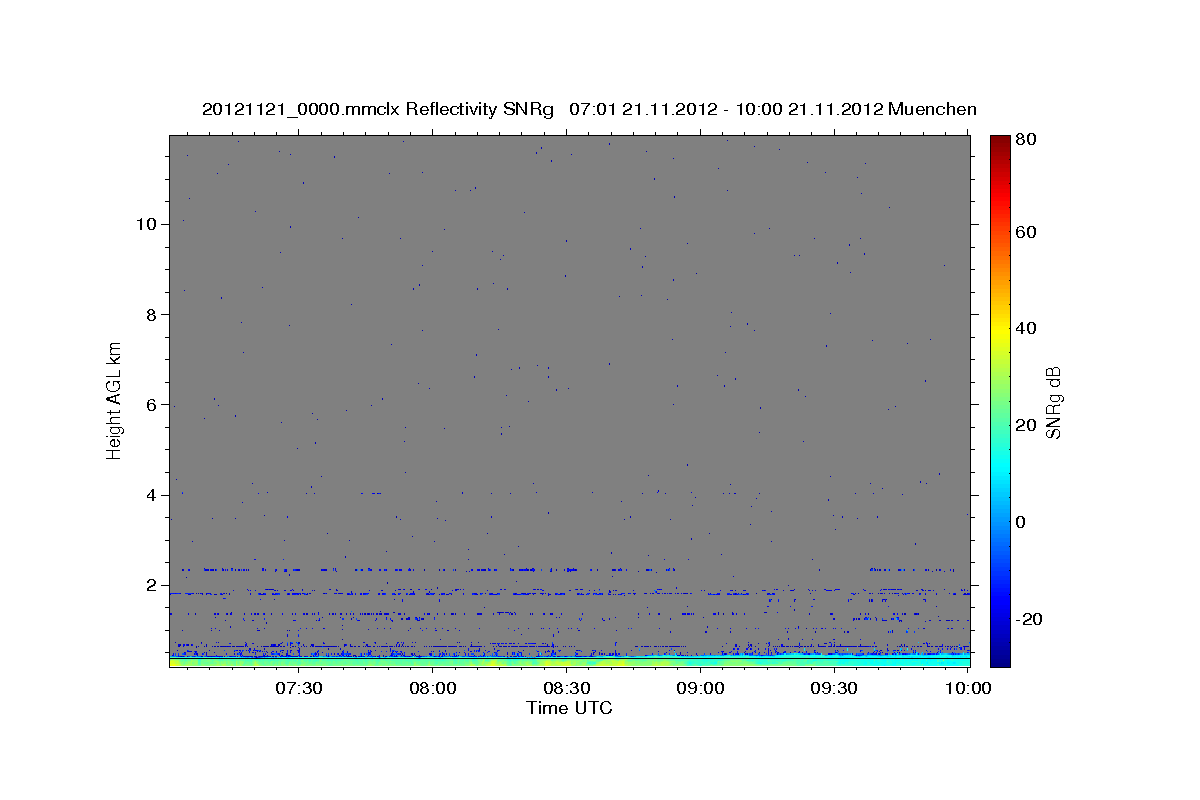Click the 'Height AGL km' axis label
Screen dimensions: 1200x800
[x=115, y=400]
